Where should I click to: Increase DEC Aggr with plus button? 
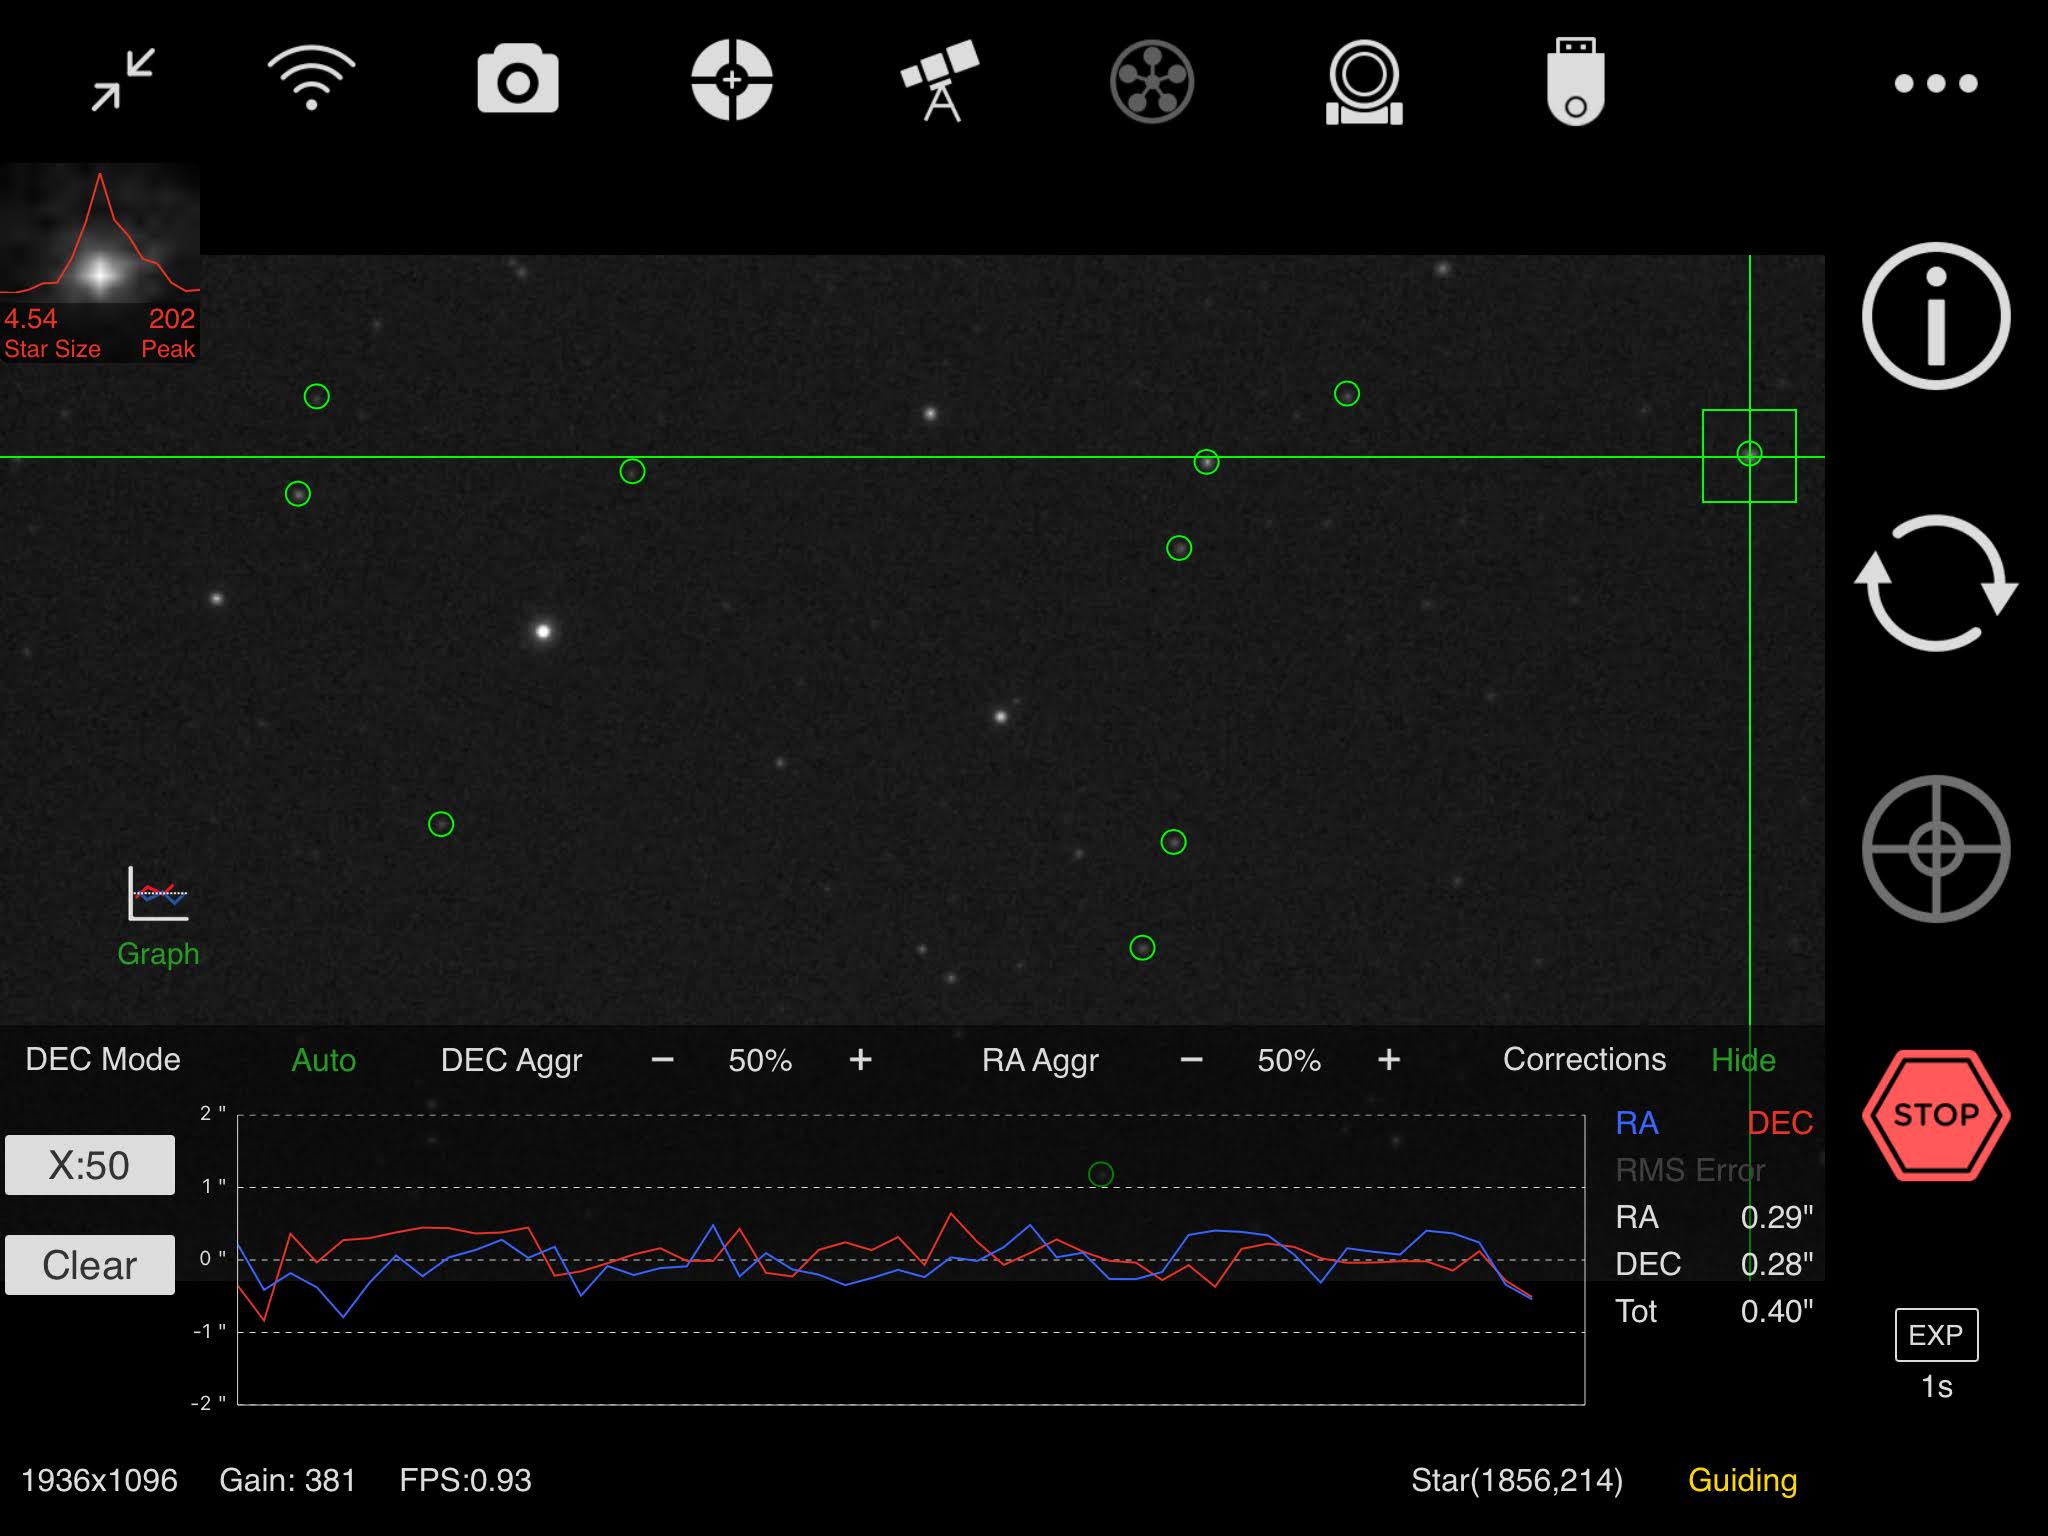861,1060
